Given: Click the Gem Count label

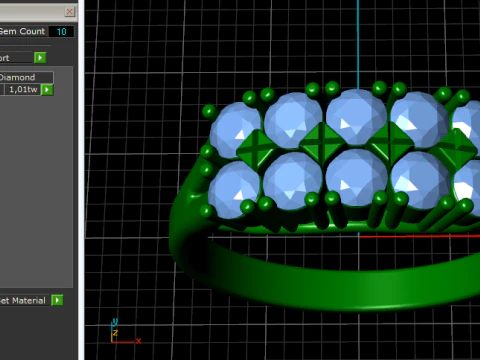Looking at the screenshot, I should coord(22,31).
